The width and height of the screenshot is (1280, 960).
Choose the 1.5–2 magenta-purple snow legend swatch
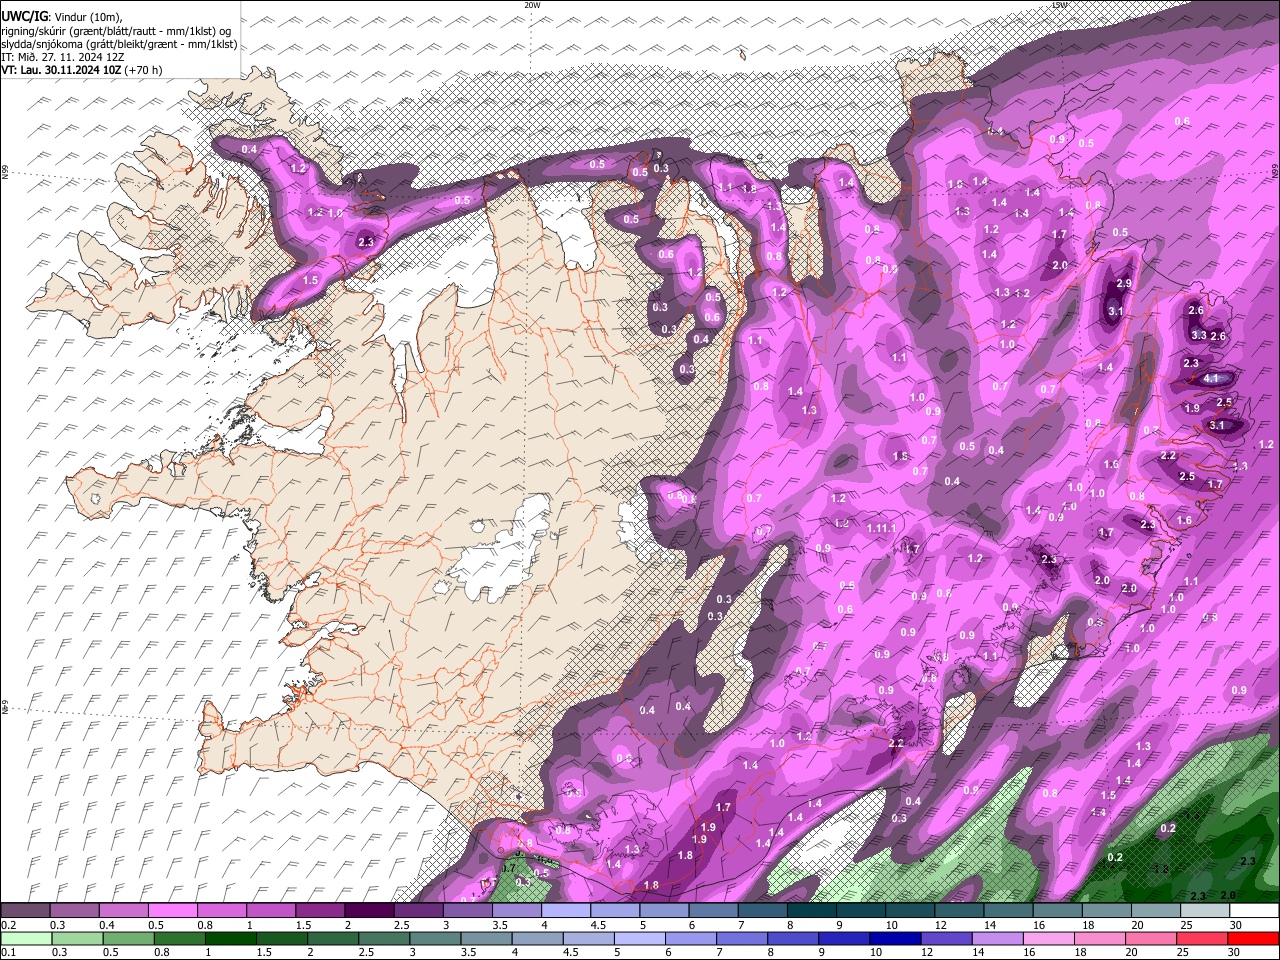coord(320,911)
